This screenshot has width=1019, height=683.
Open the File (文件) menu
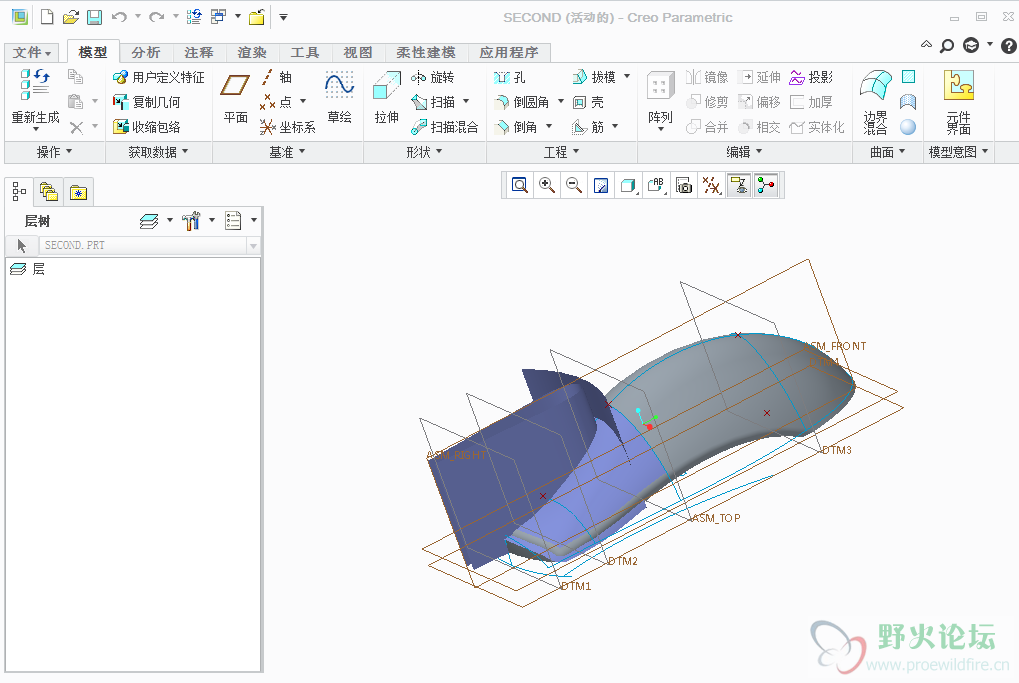[x=31, y=53]
